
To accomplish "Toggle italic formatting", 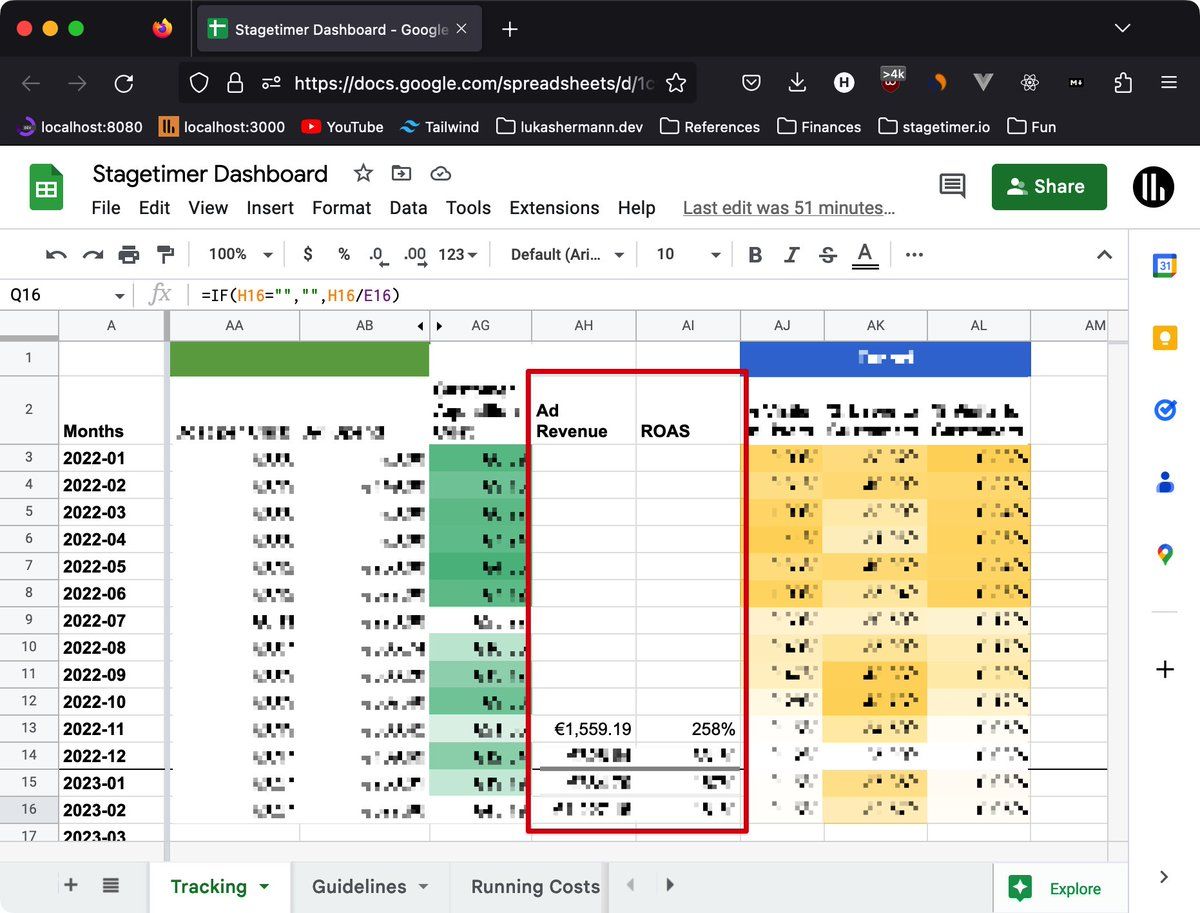I will click(x=791, y=255).
